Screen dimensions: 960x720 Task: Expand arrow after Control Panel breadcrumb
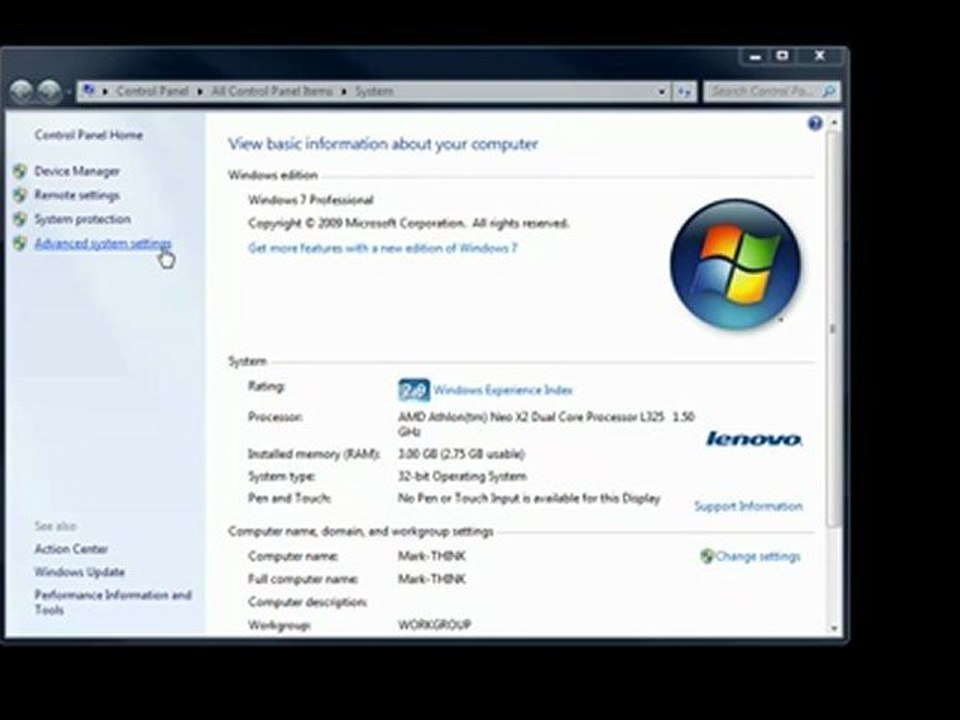[x=200, y=92]
